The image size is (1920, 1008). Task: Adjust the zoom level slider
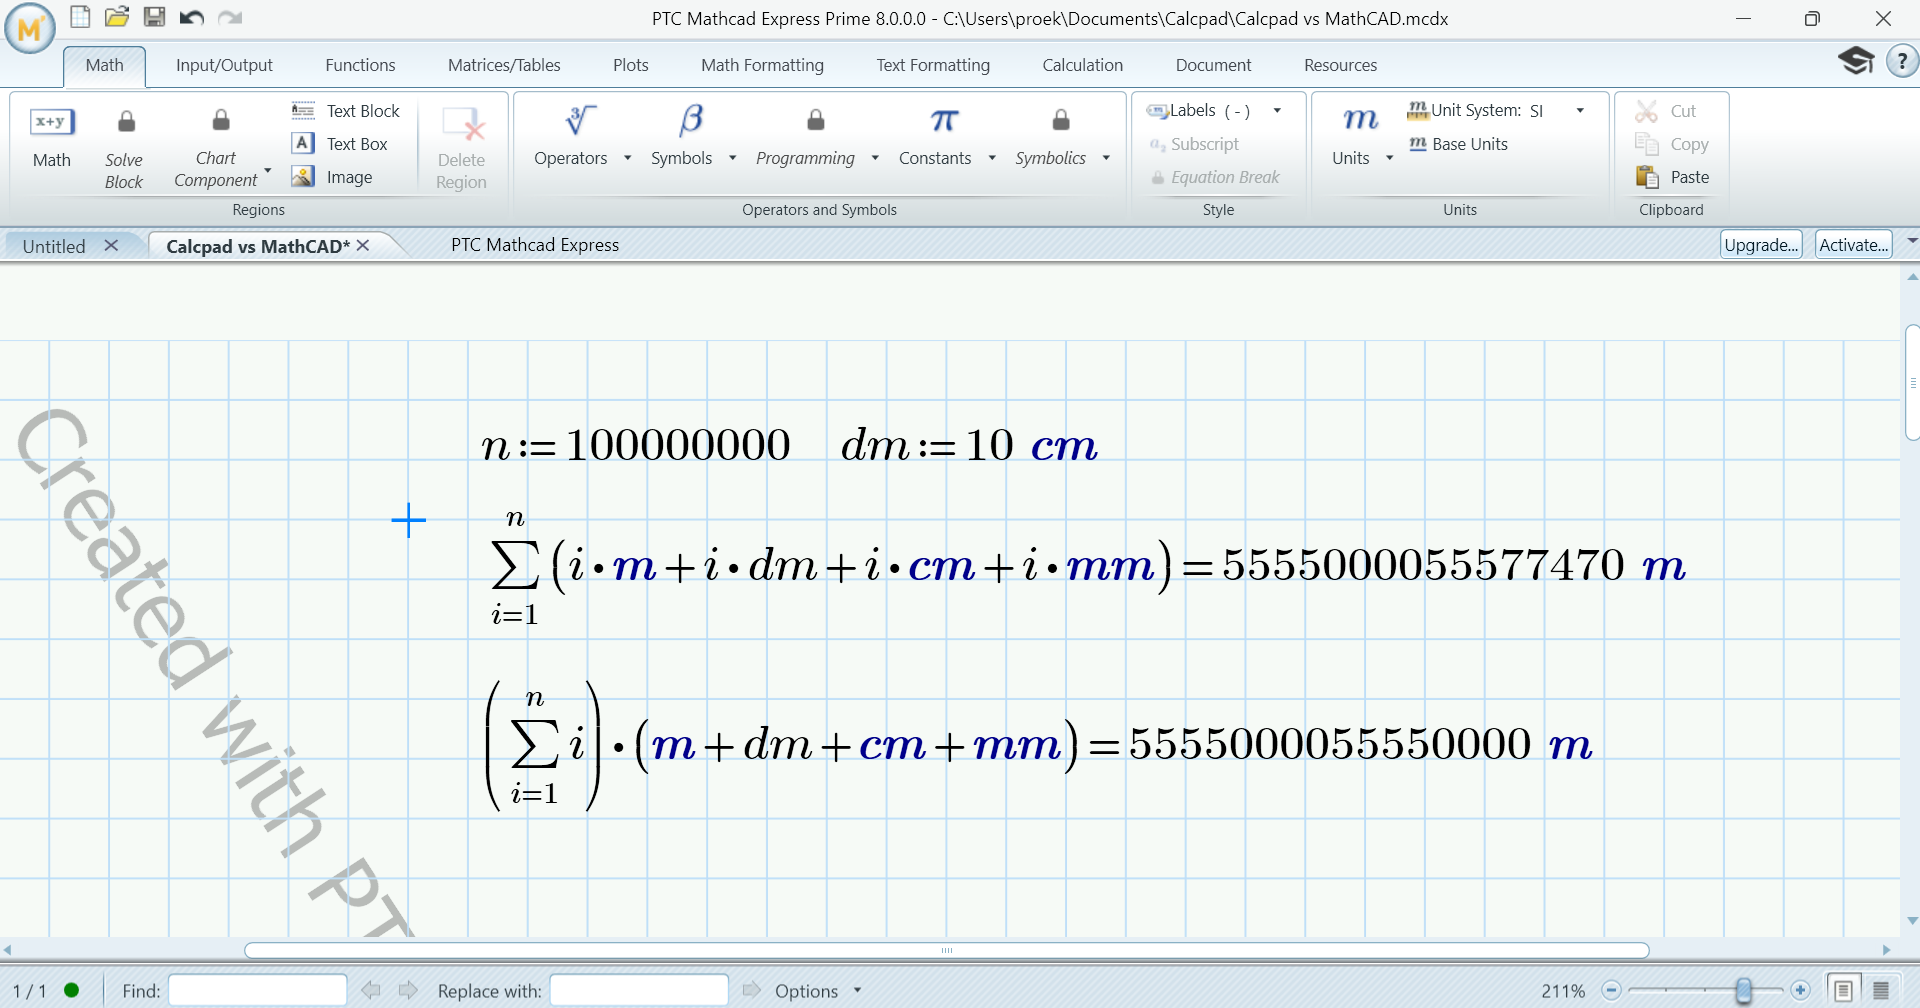pyautogui.click(x=1744, y=990)
